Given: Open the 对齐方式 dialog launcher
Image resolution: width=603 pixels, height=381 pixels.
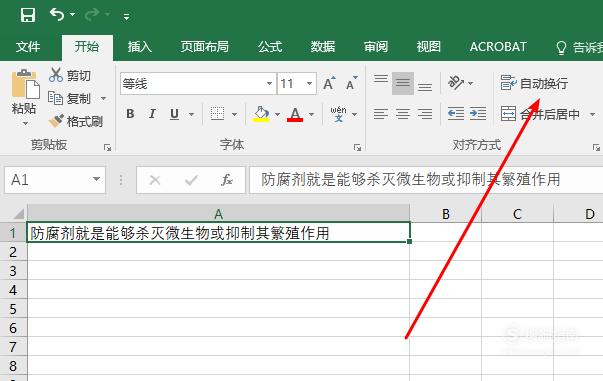Looking at the screenshot, I should click(596, 147).
